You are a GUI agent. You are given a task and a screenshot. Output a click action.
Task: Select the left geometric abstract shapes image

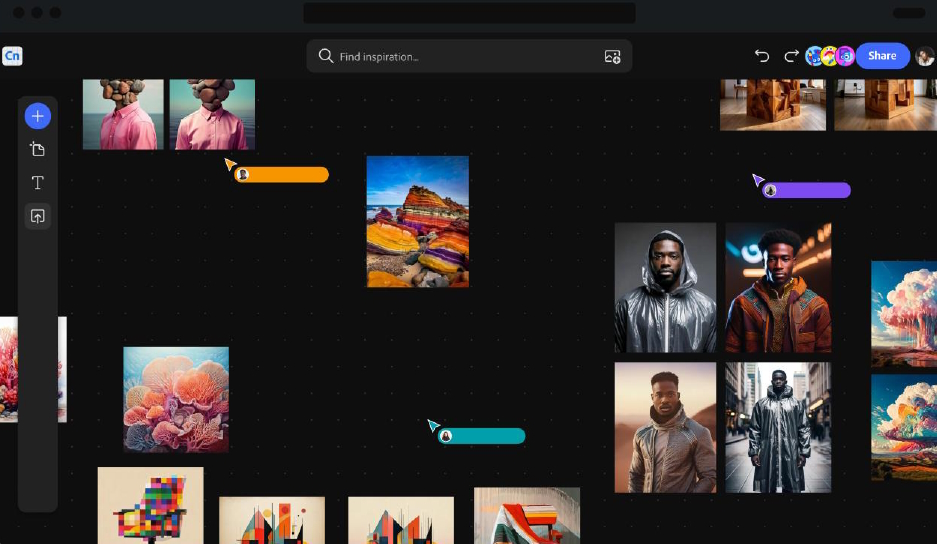[272, 520]
